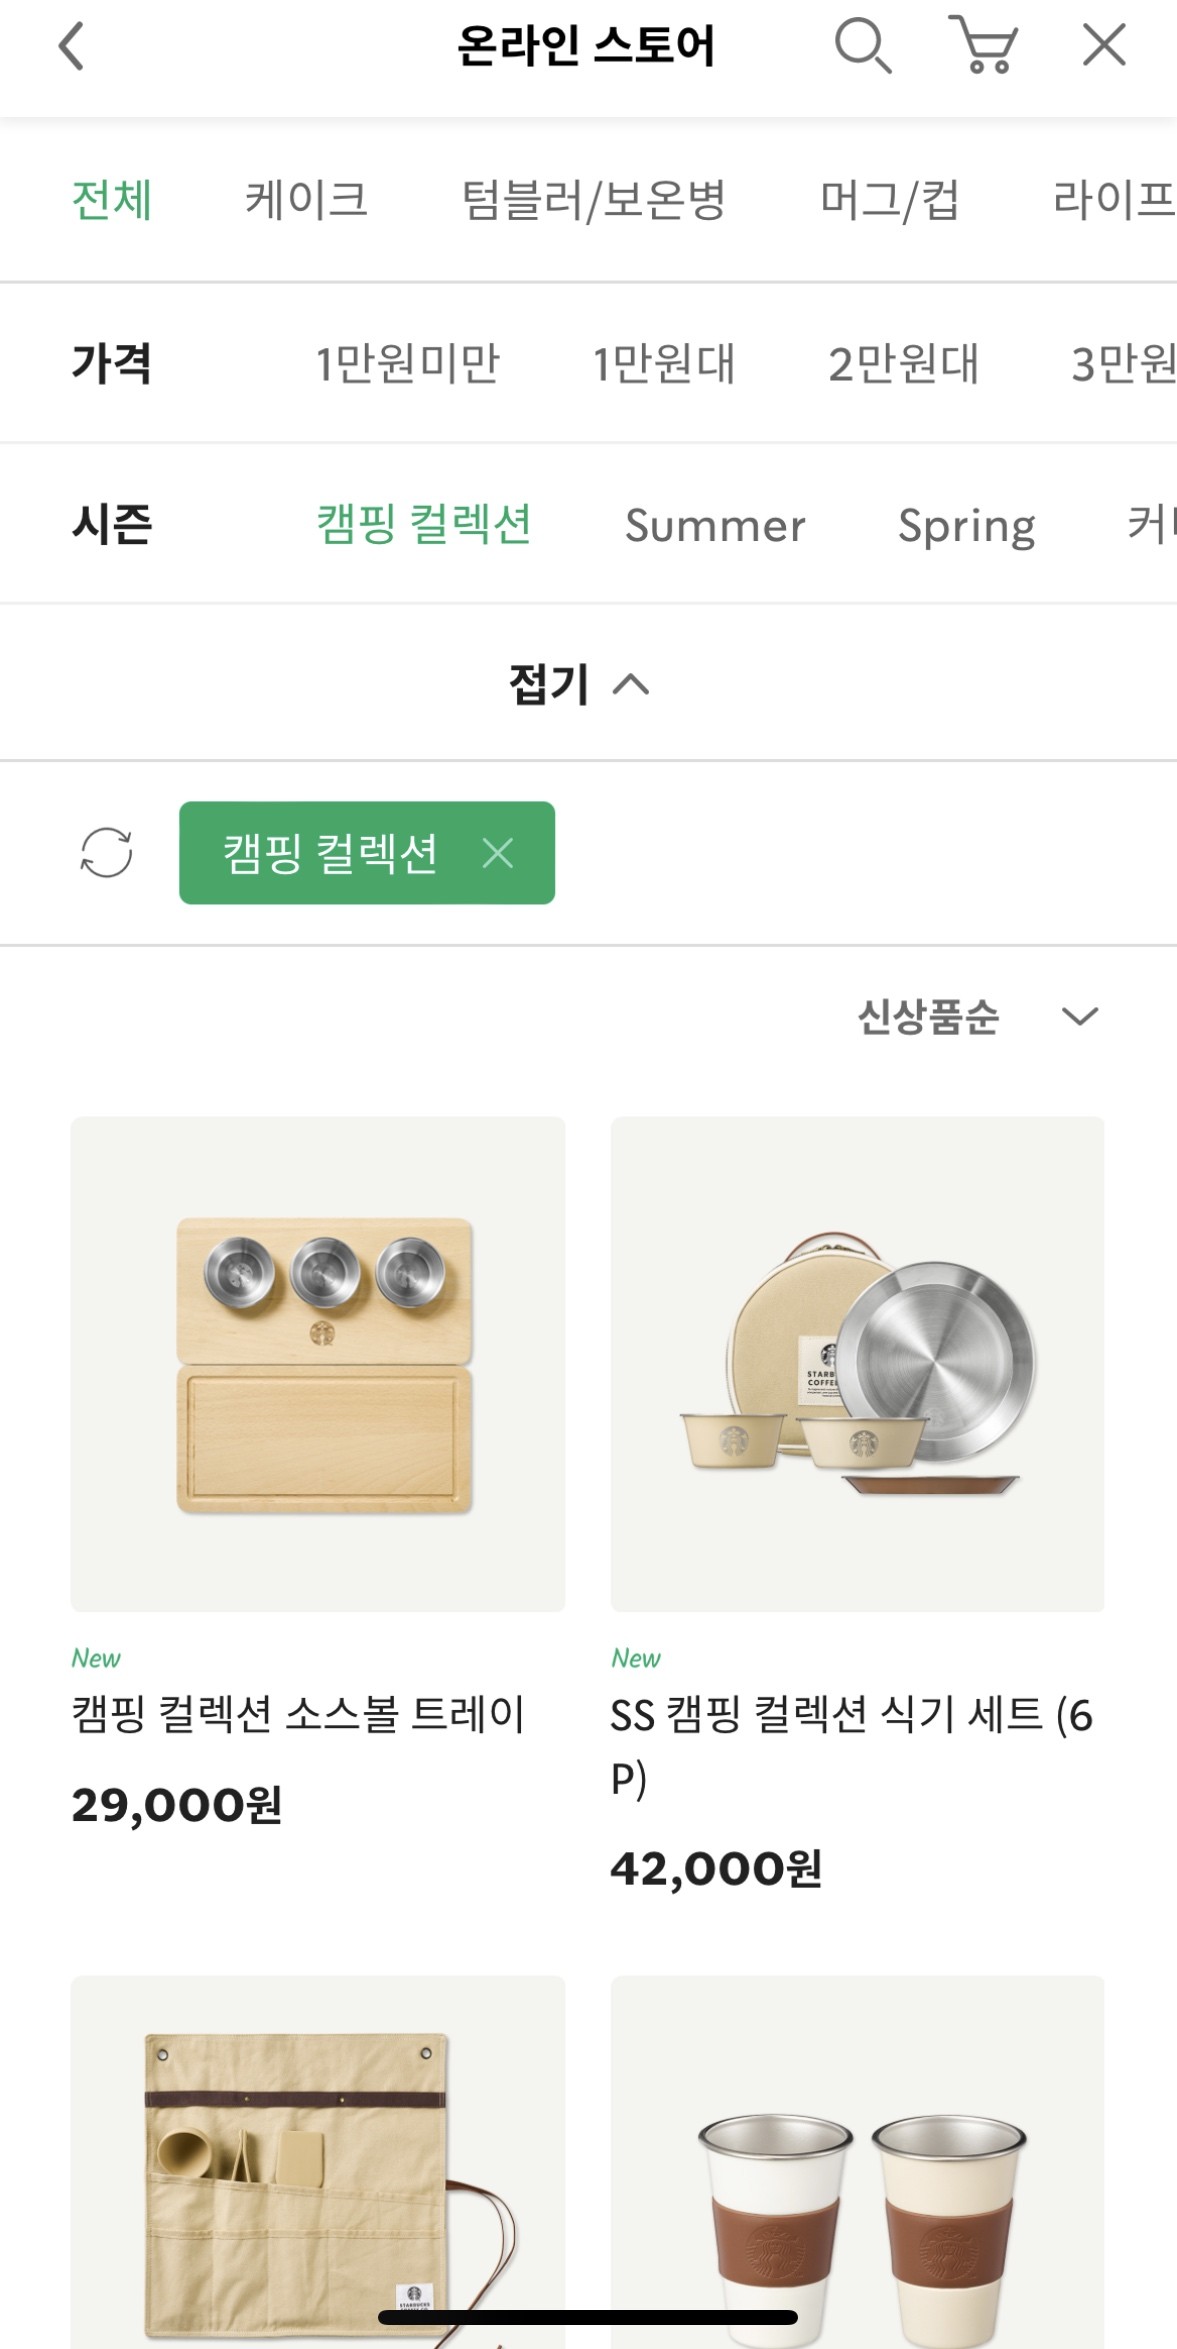This screenshot has width=1177, height=2349.
Task: Close the online store with X icon
Action: click(1104, 46)
